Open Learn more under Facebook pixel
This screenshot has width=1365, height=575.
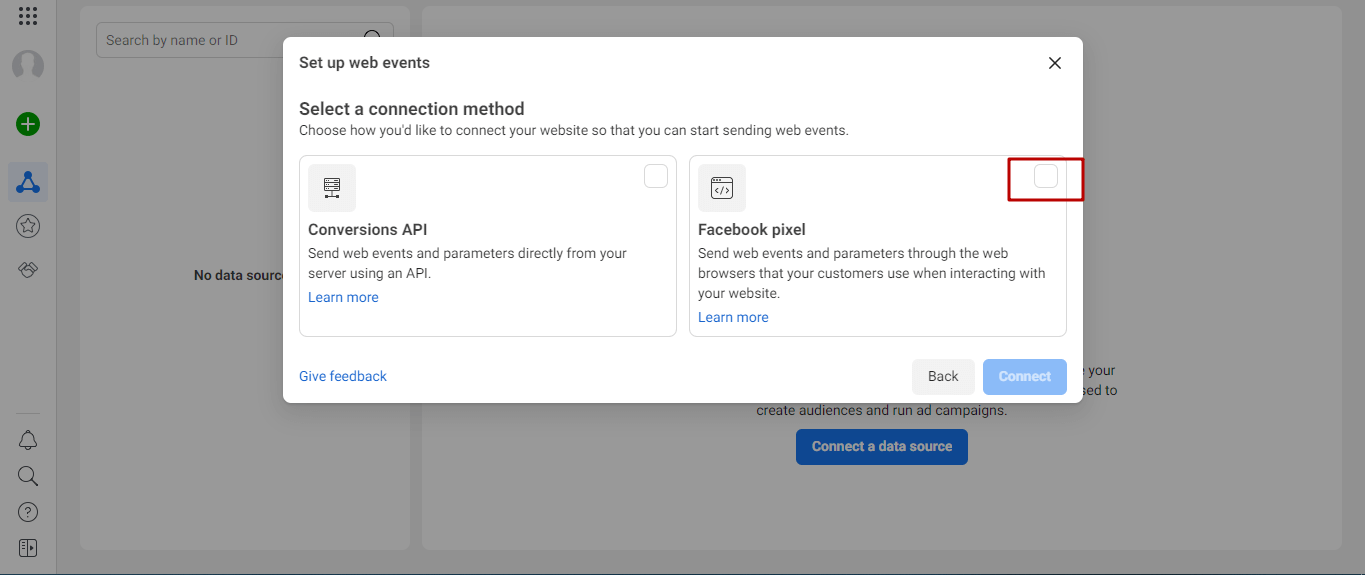point(733,317)
